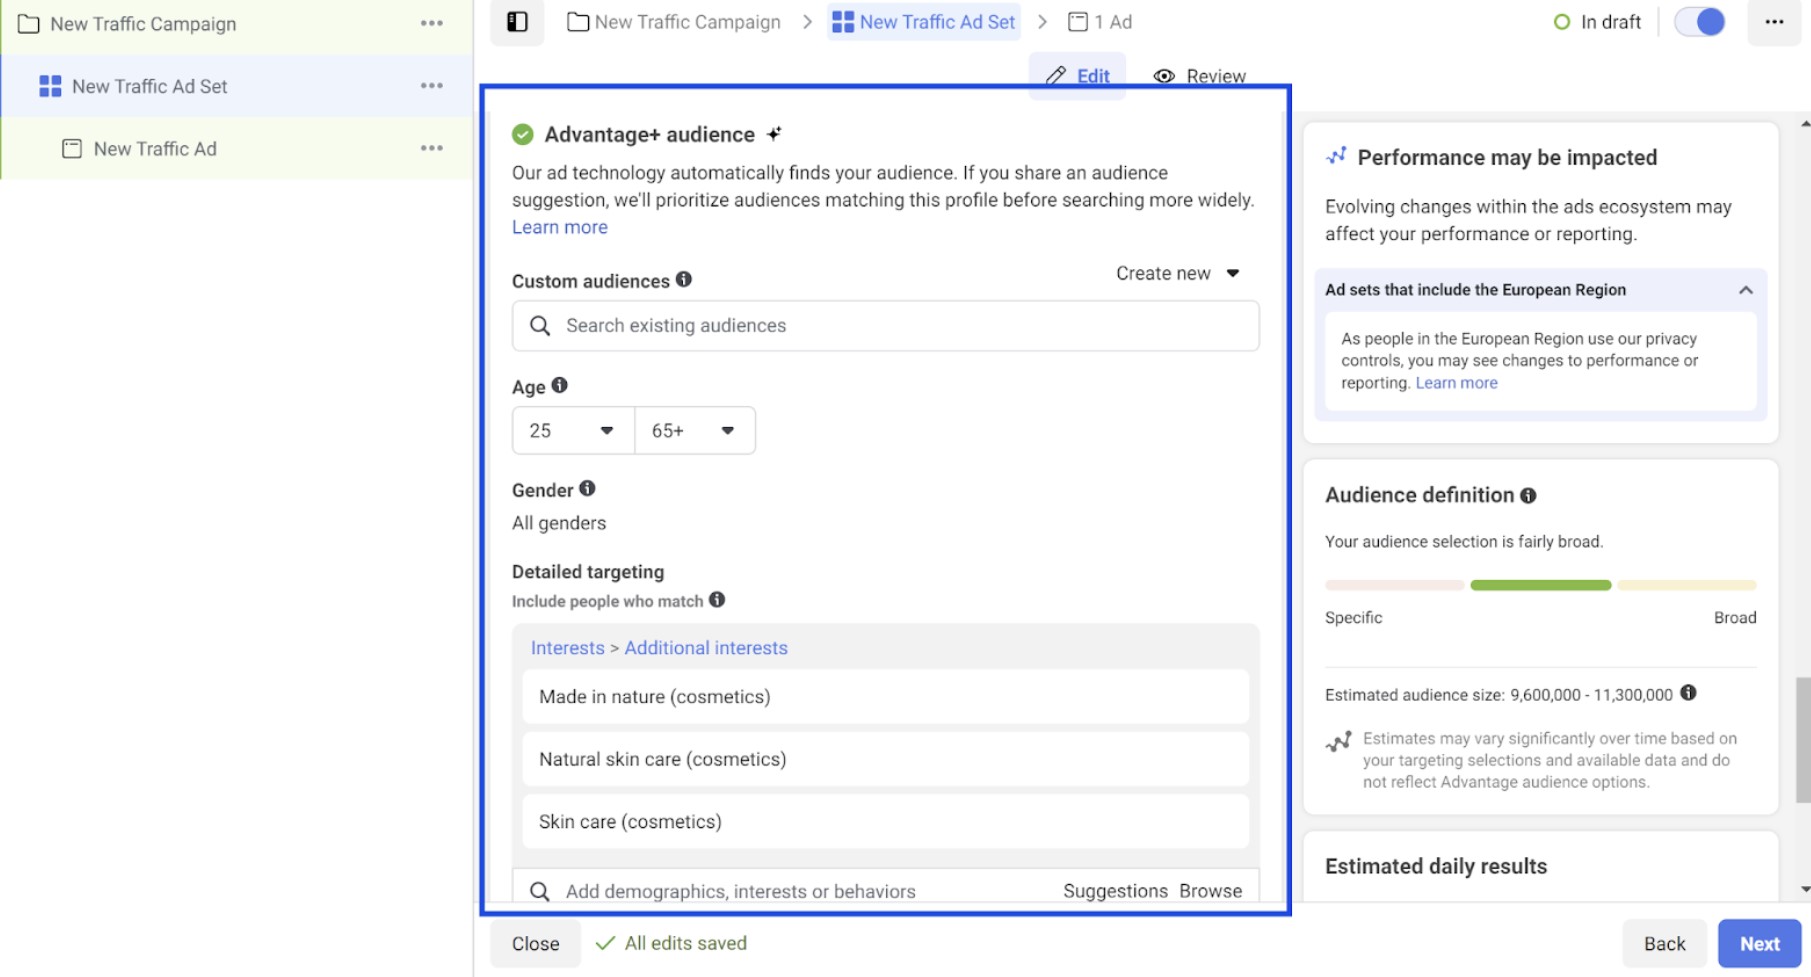
Task: Open New Traffic Ad Set options menu
Action: [x=431, y=86]
